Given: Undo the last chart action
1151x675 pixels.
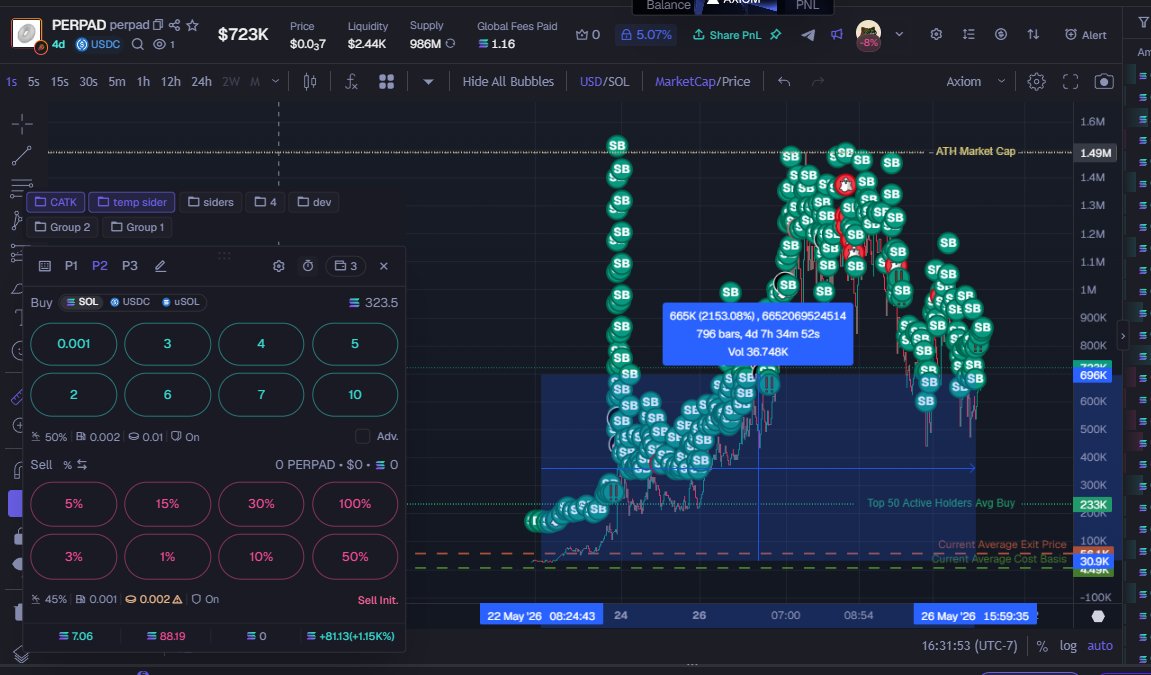Looking at the screenshot, I should pyautogui.click(x=784, y=81).
